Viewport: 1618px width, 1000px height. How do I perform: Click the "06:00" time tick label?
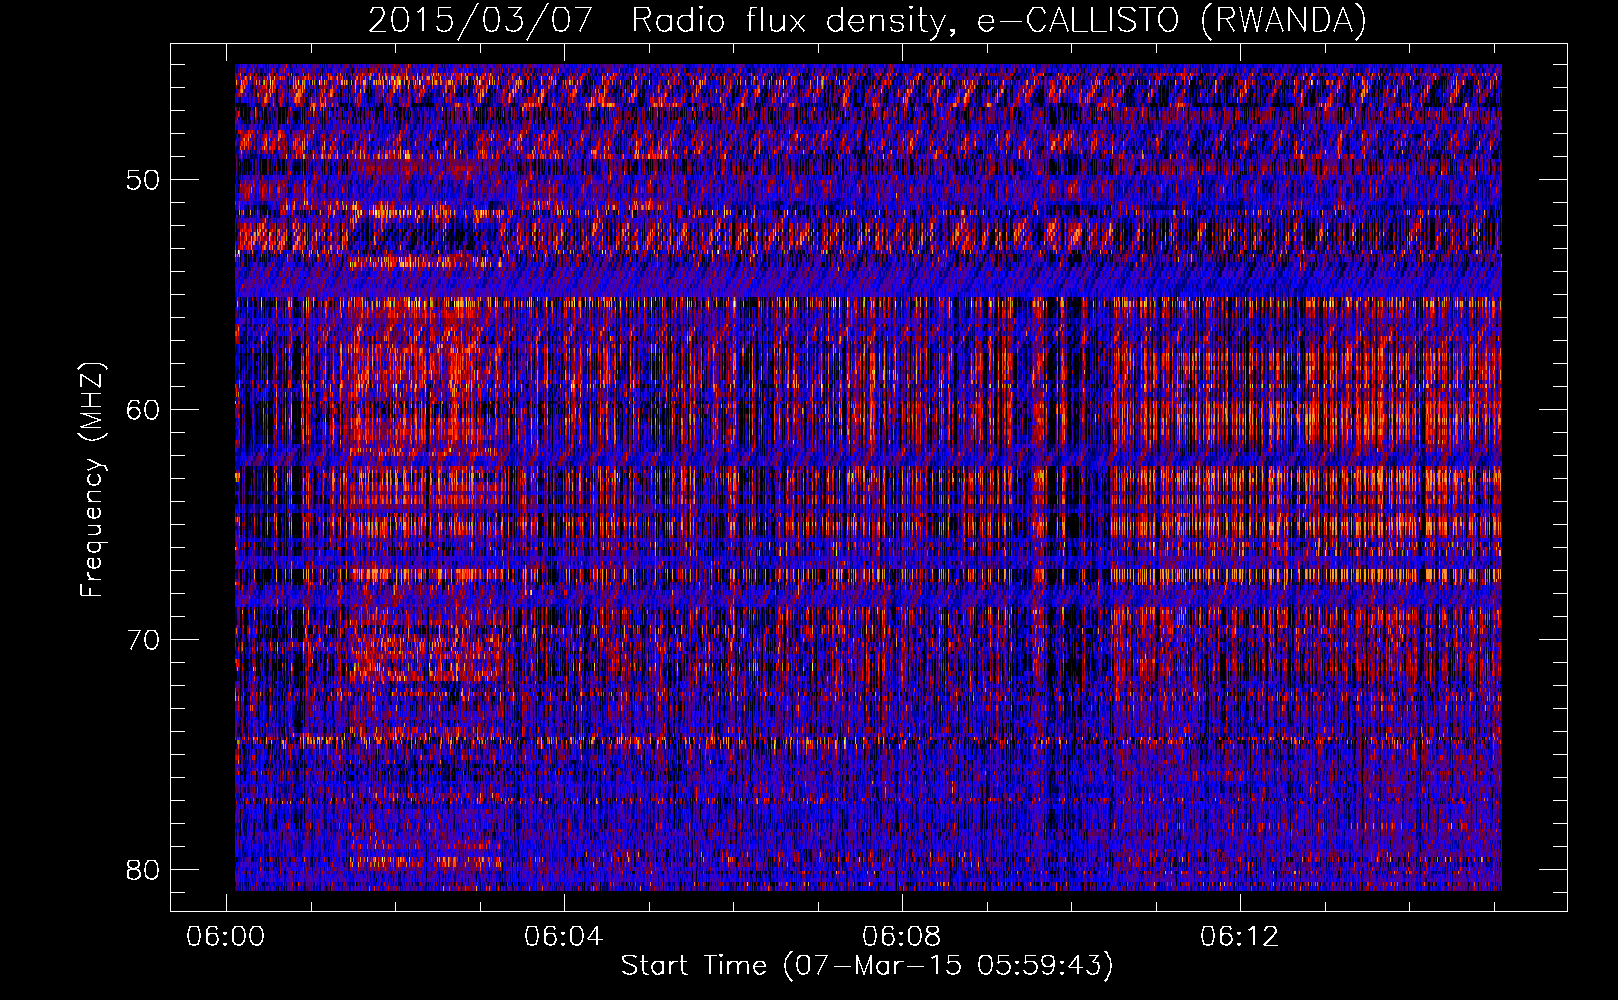click(x=226, y=937)
